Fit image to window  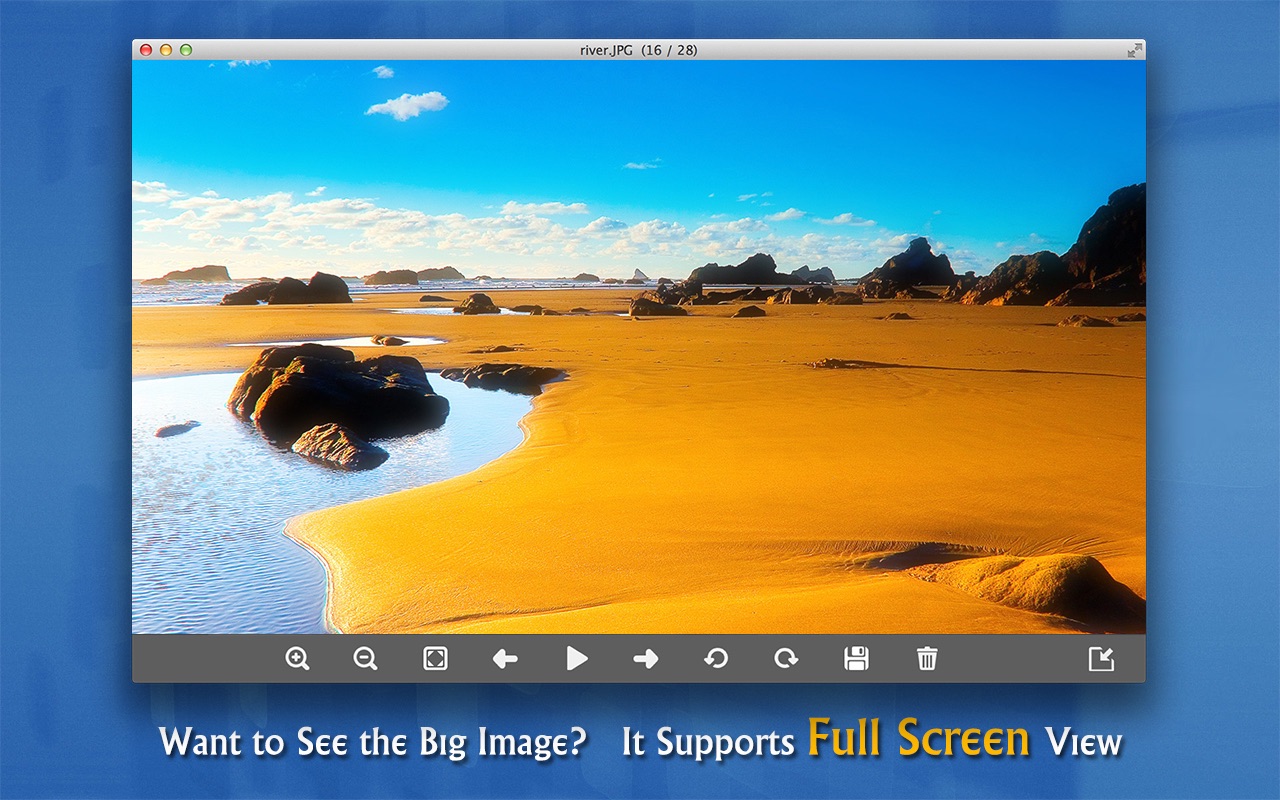tap(436, 659)
